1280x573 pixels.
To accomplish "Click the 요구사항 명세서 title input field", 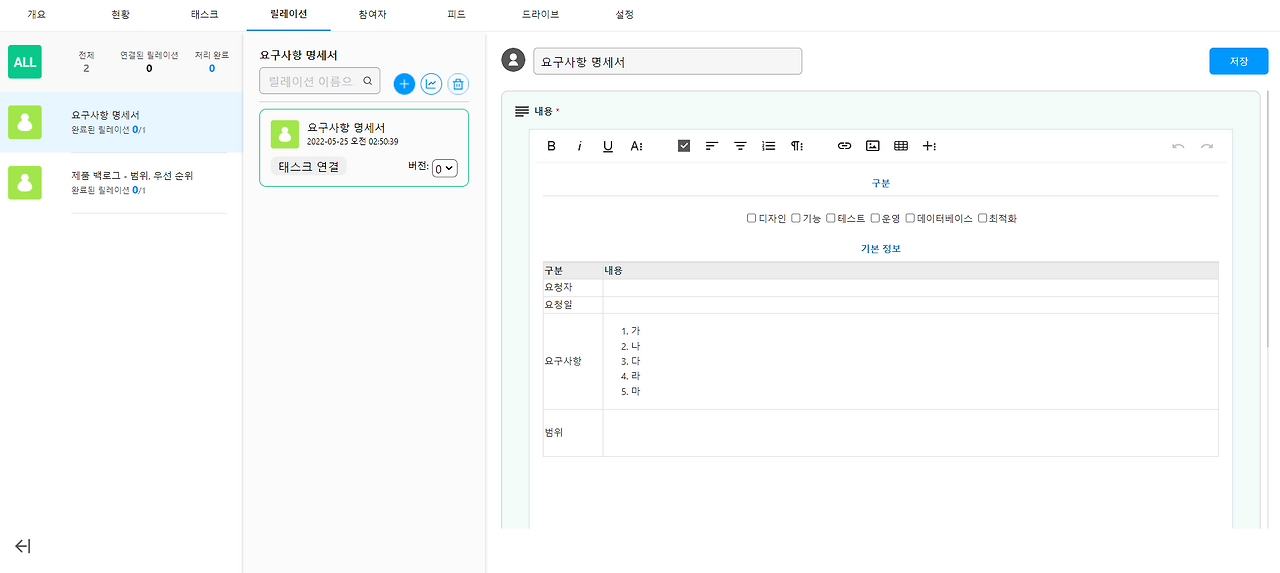I will [667, 61].
